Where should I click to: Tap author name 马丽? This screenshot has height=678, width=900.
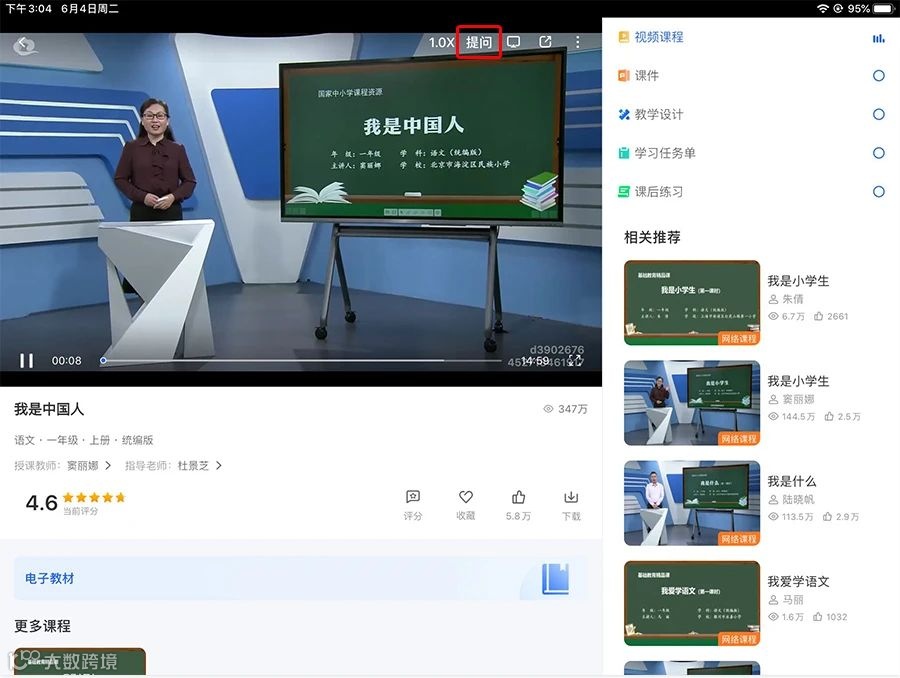pos(793,600)
